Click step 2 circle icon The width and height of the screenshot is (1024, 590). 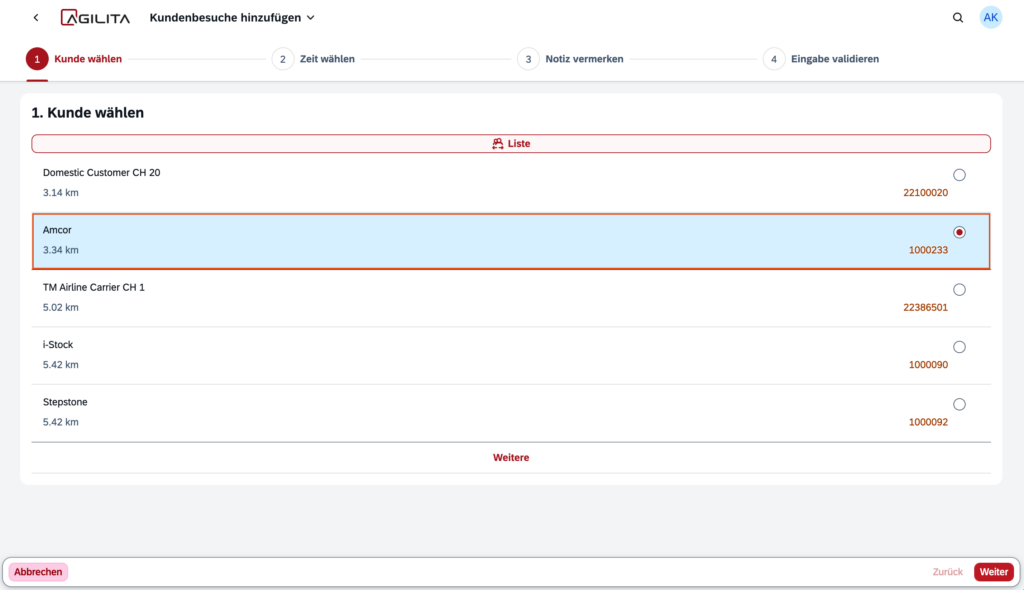point(283,59)
